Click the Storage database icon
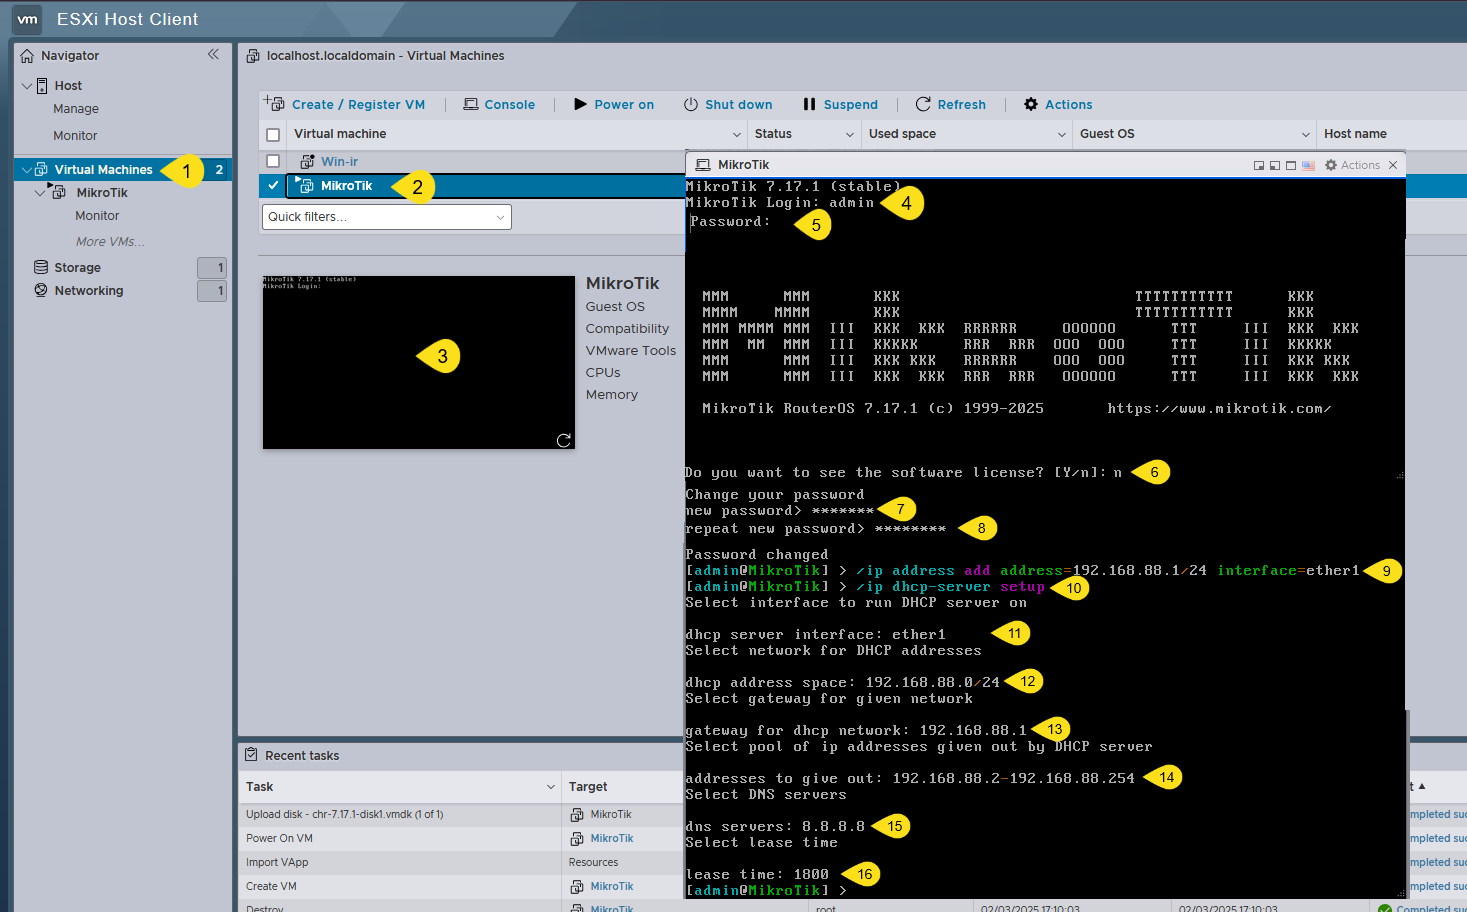Screen dimensions: 1467x912 [x=41, y=267]
